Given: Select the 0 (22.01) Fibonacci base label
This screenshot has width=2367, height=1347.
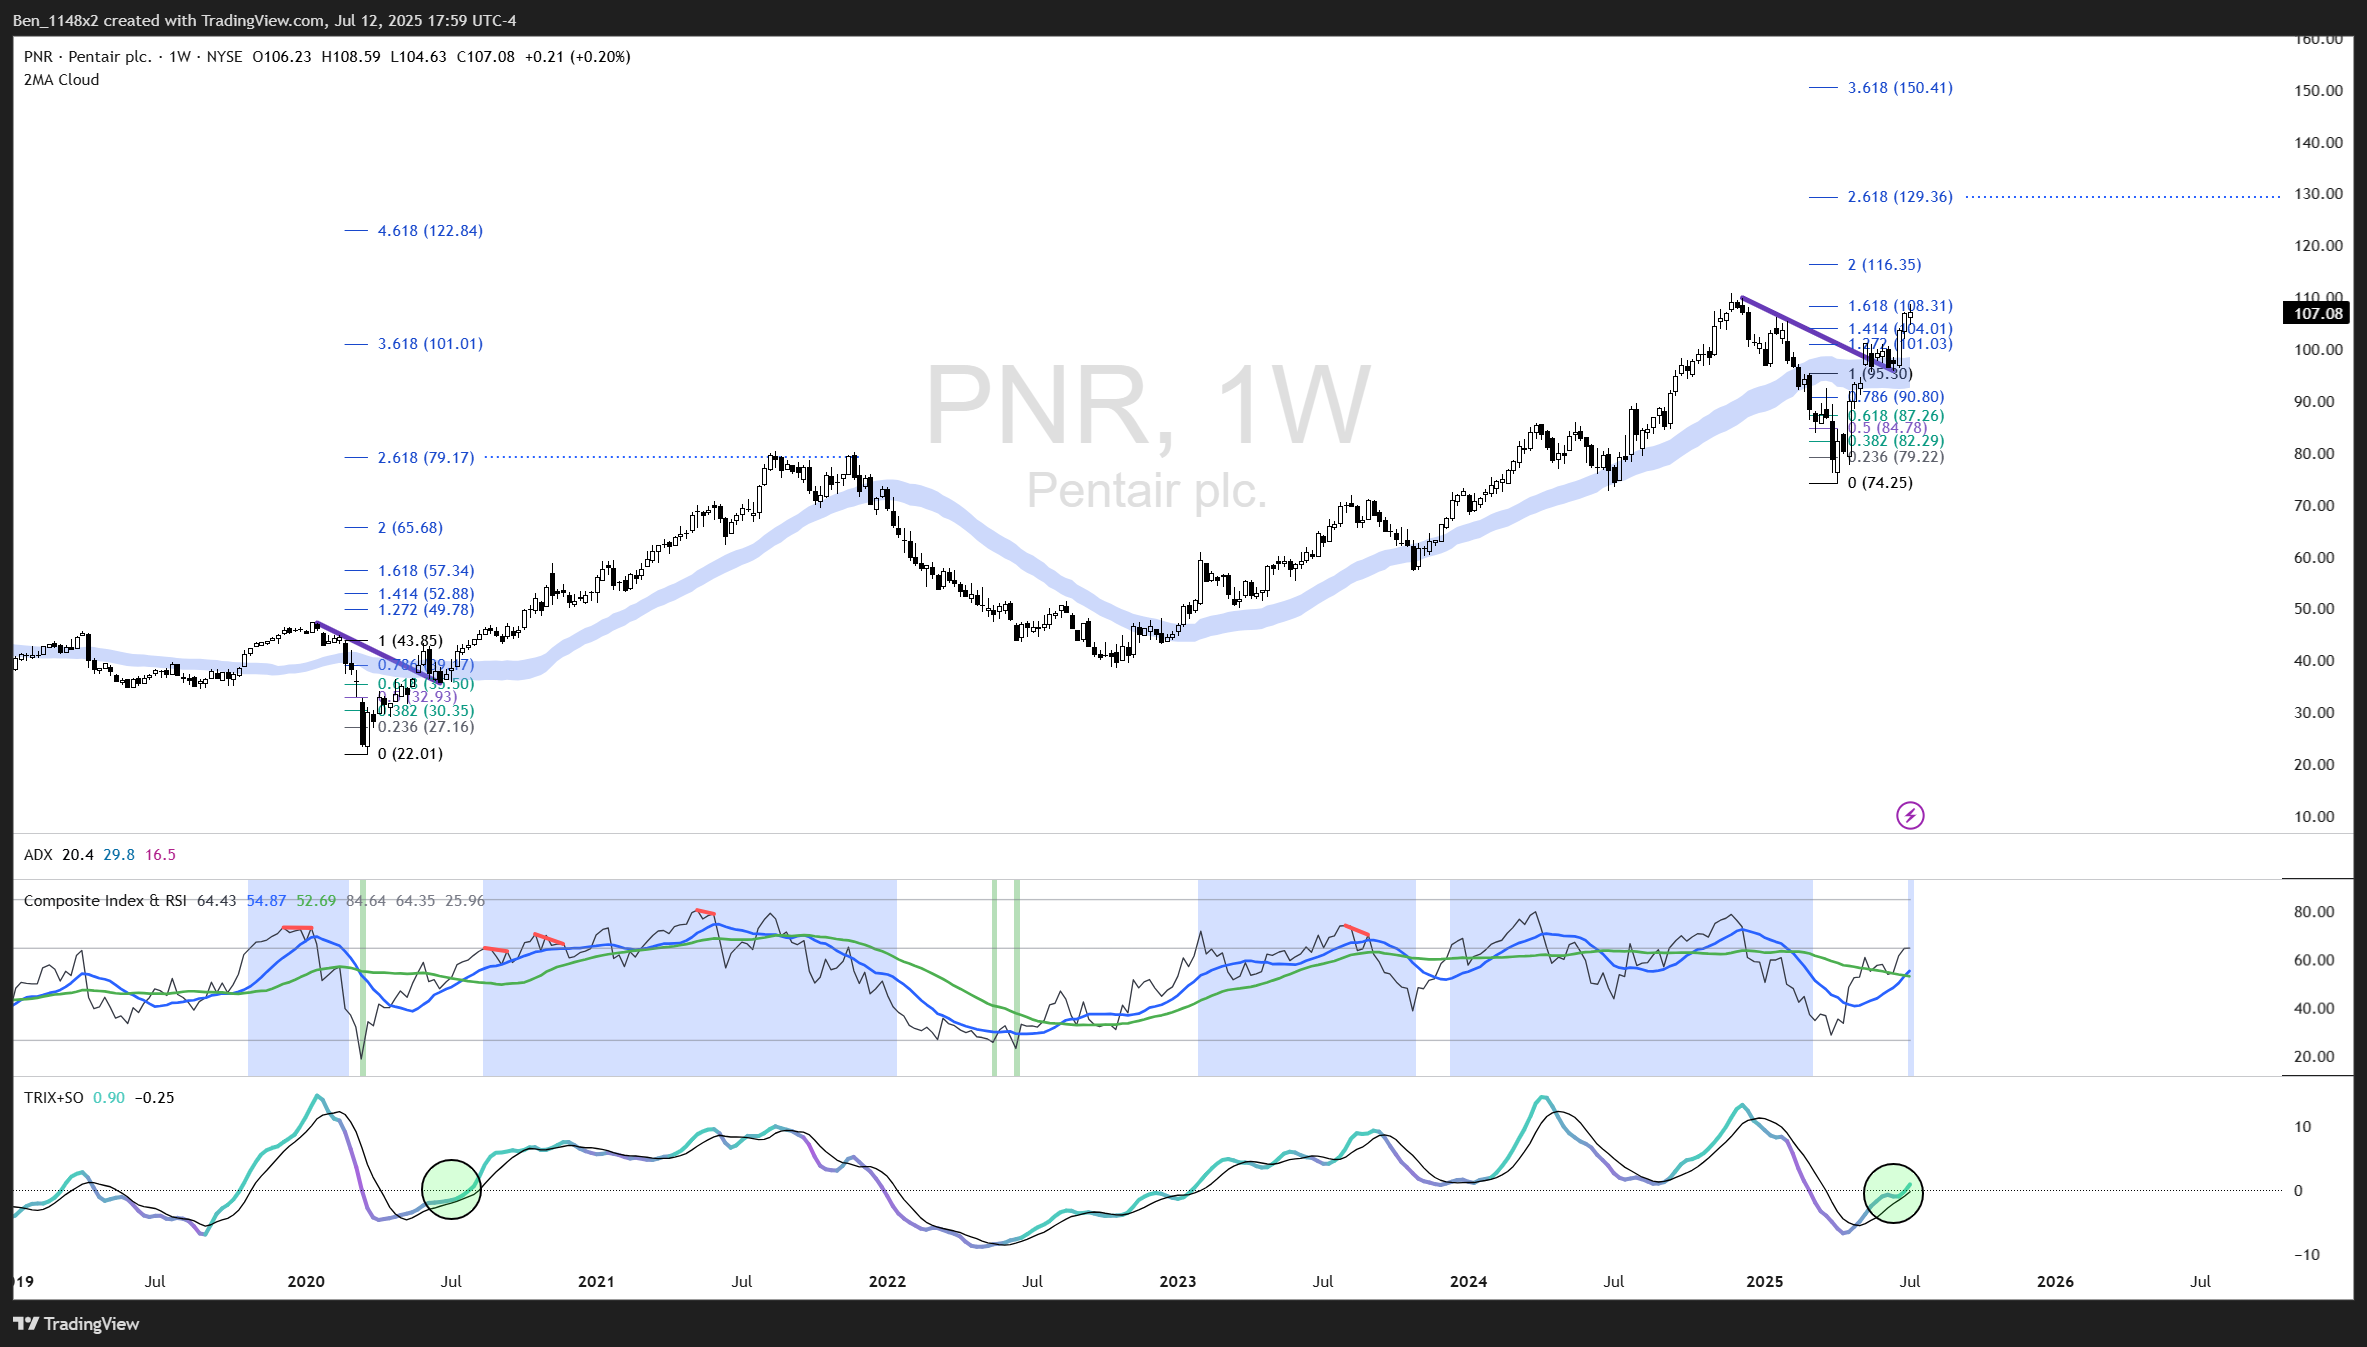Looking at the screenshot, I should click(410, 754).
